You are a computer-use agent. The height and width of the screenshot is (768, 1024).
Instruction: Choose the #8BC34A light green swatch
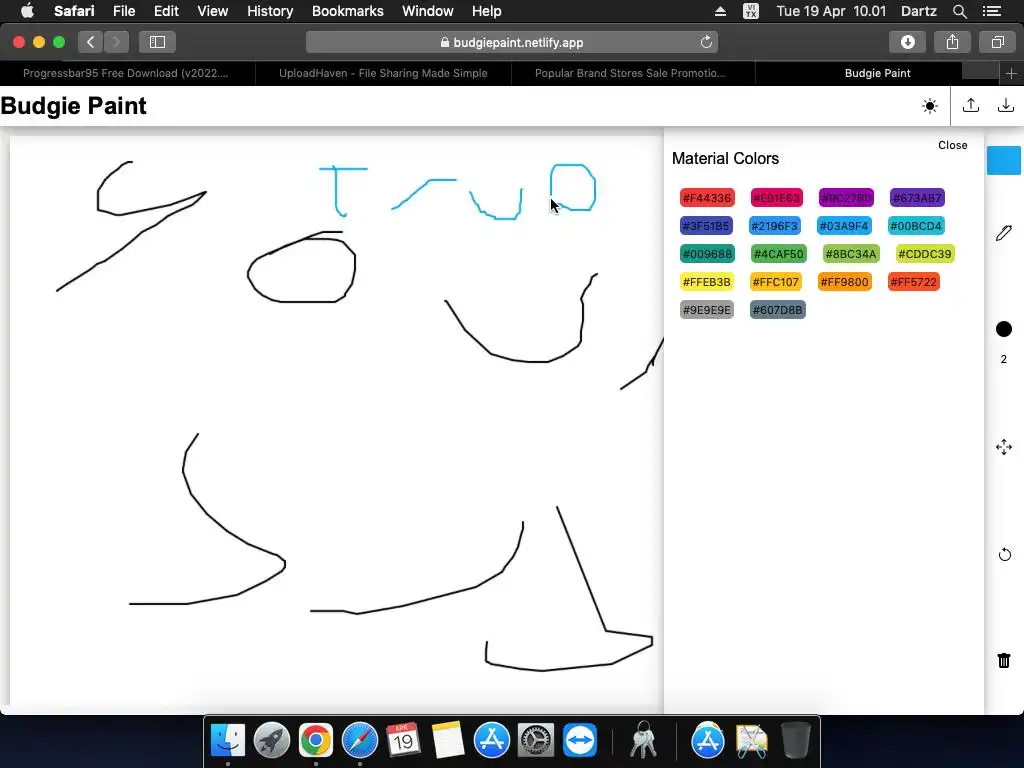(851, 254)
